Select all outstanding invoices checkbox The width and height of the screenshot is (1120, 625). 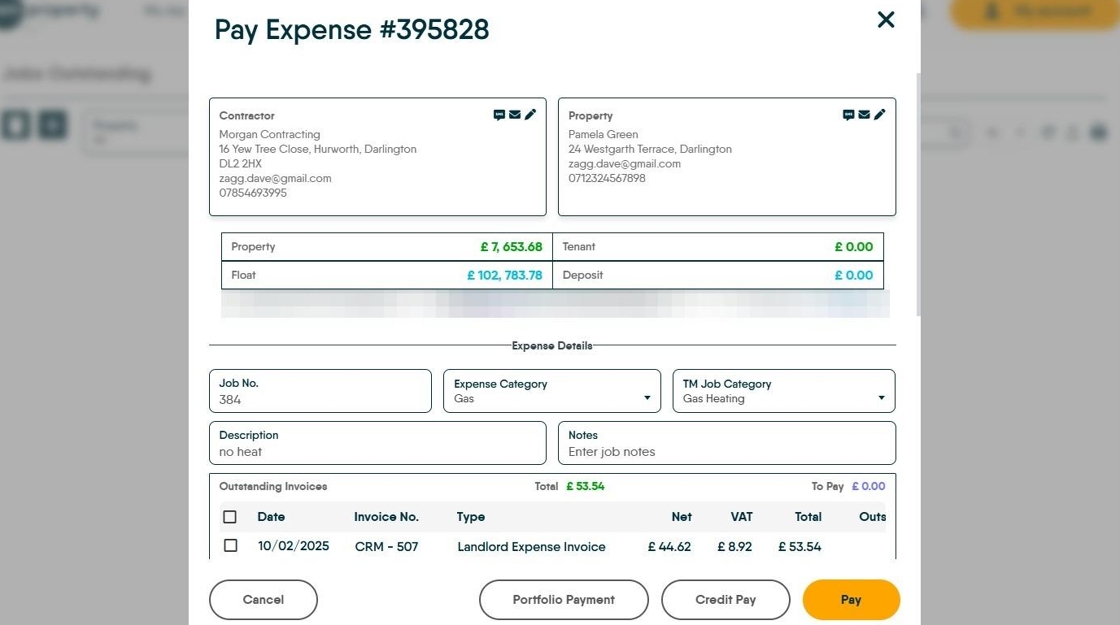pos(230,517)
